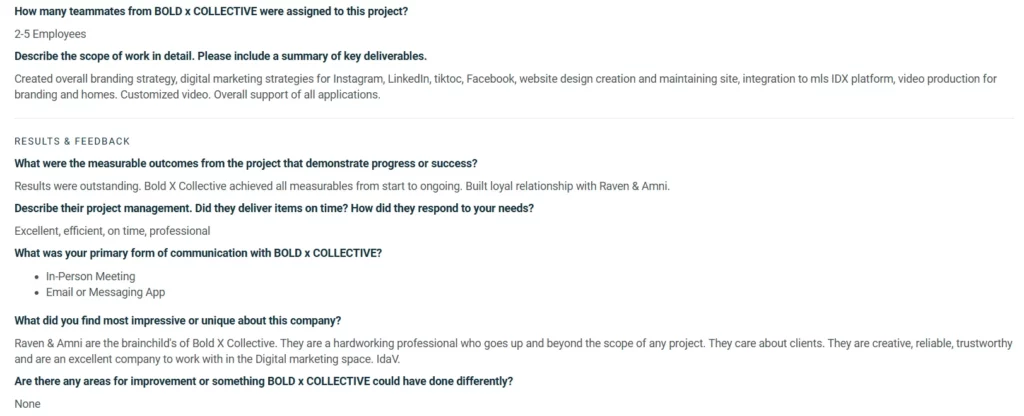The image size is (1024, 416).
Task: Click the 'Results were outstanding' answer text
Action: click(x=342, y=186)
